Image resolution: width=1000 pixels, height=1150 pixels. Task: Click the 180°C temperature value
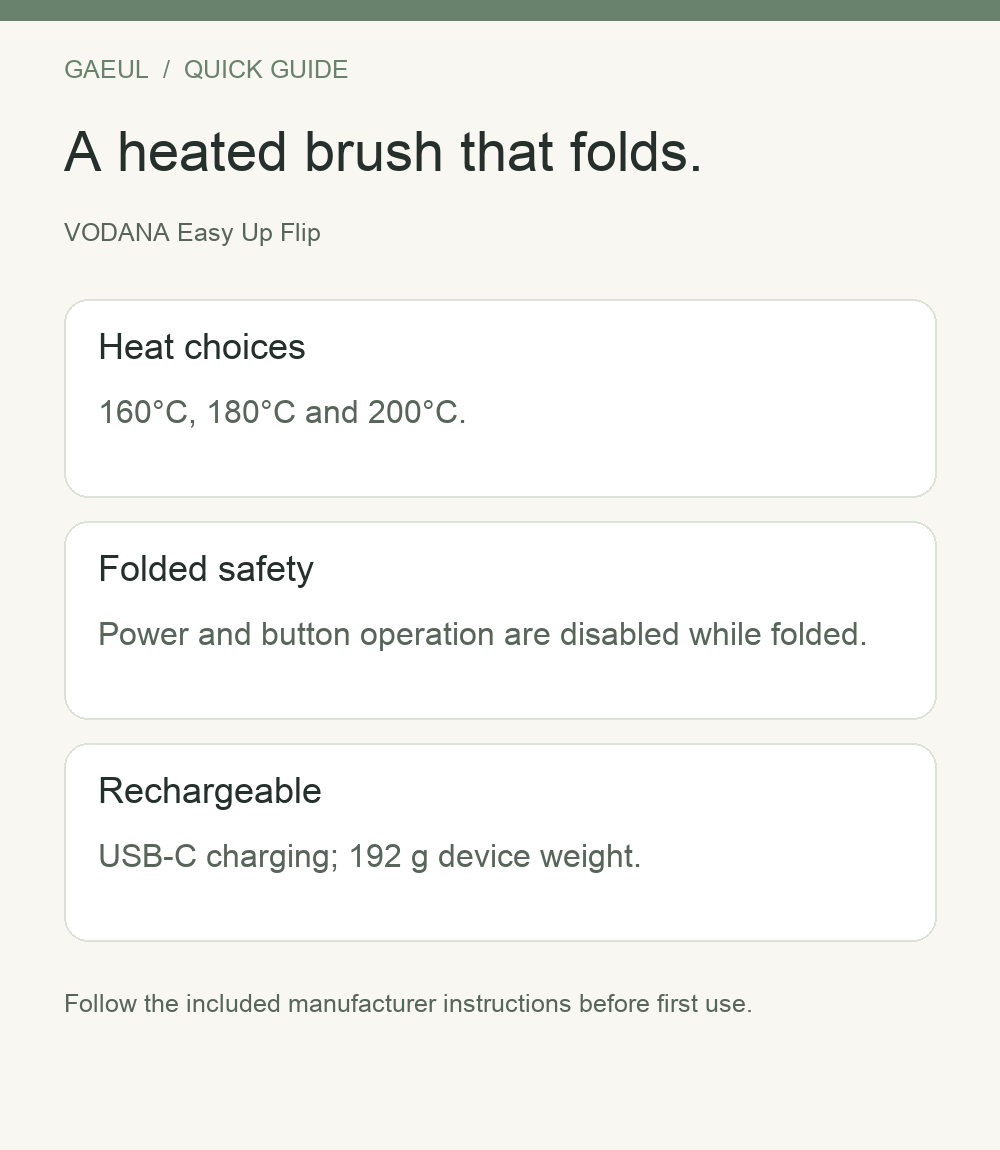pos(251,412)
